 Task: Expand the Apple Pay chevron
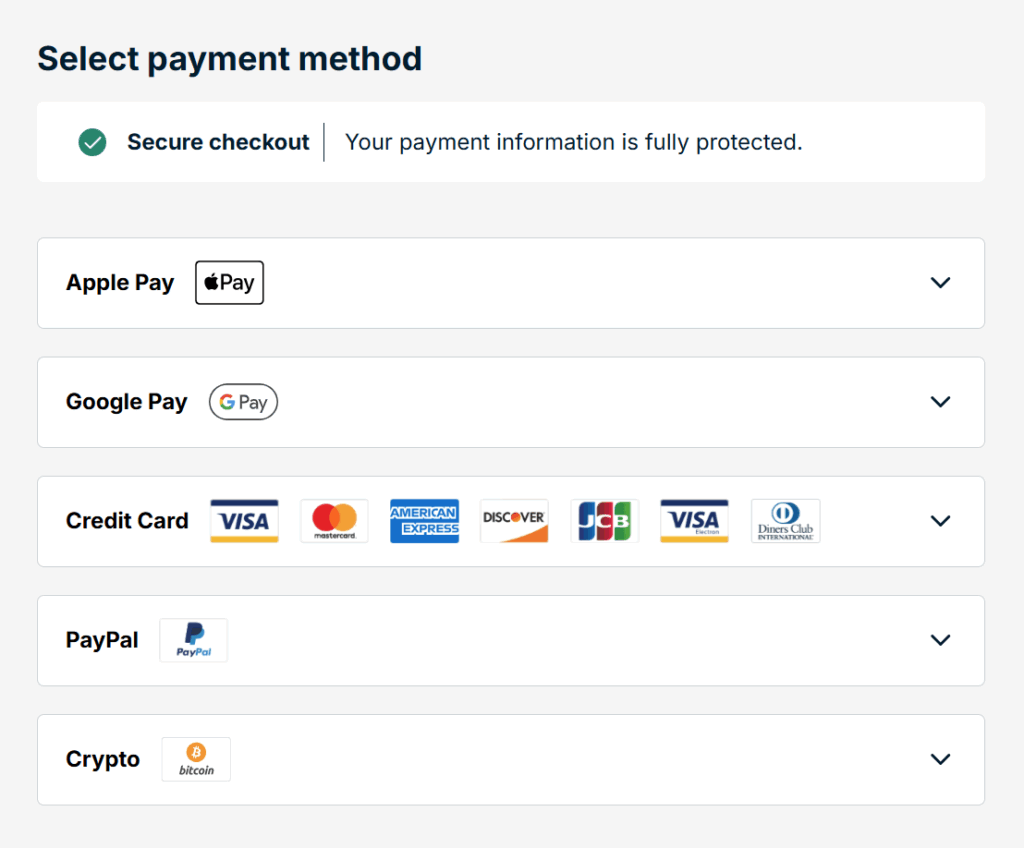(x=940, y=283)
